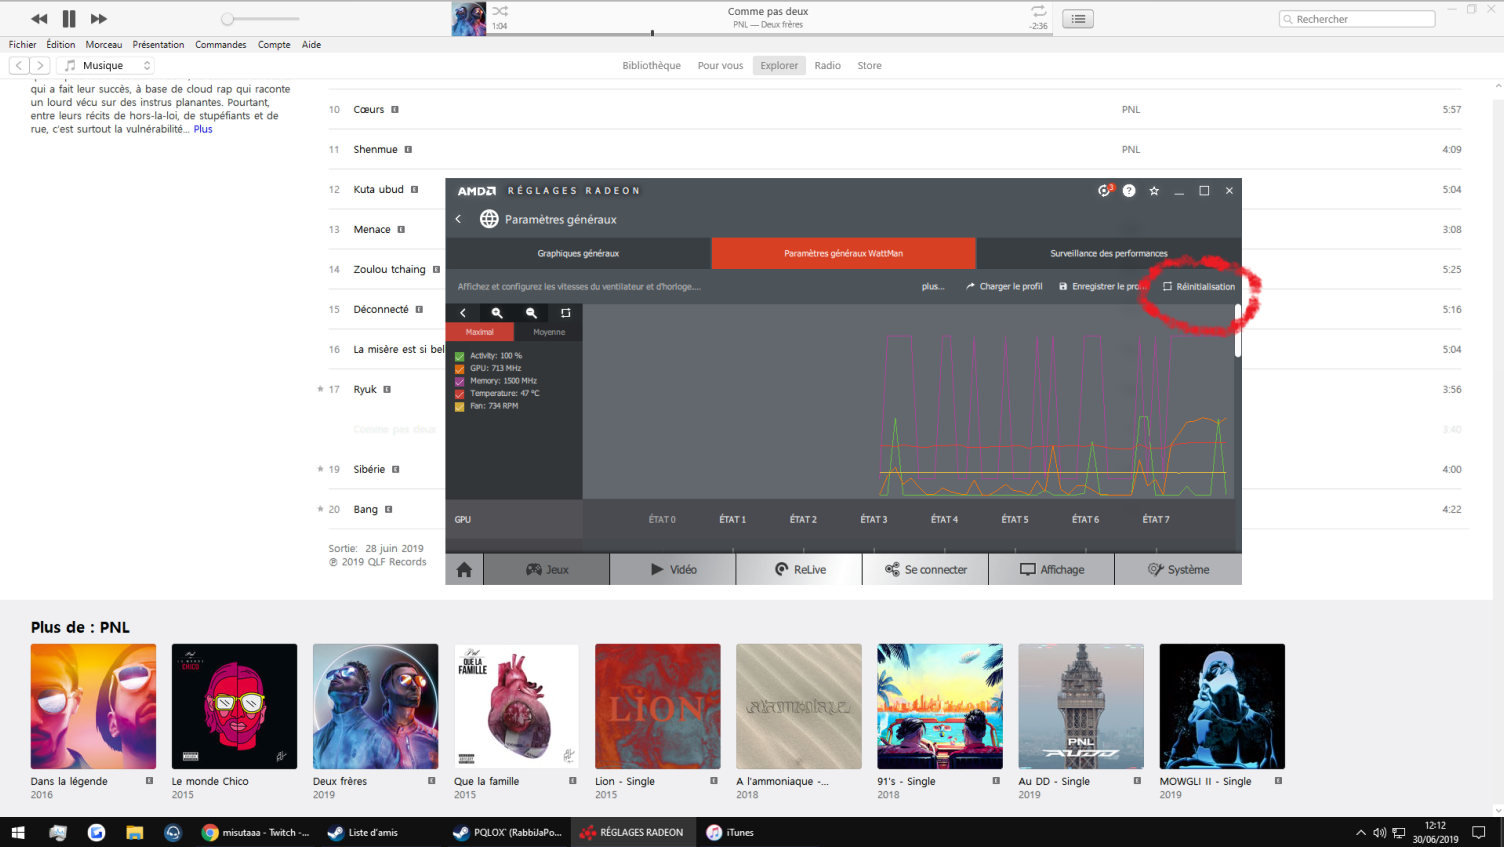Click the song progress bar in iTunes
The height and width of the screenshot is (847, 1504).
(770, 34)
